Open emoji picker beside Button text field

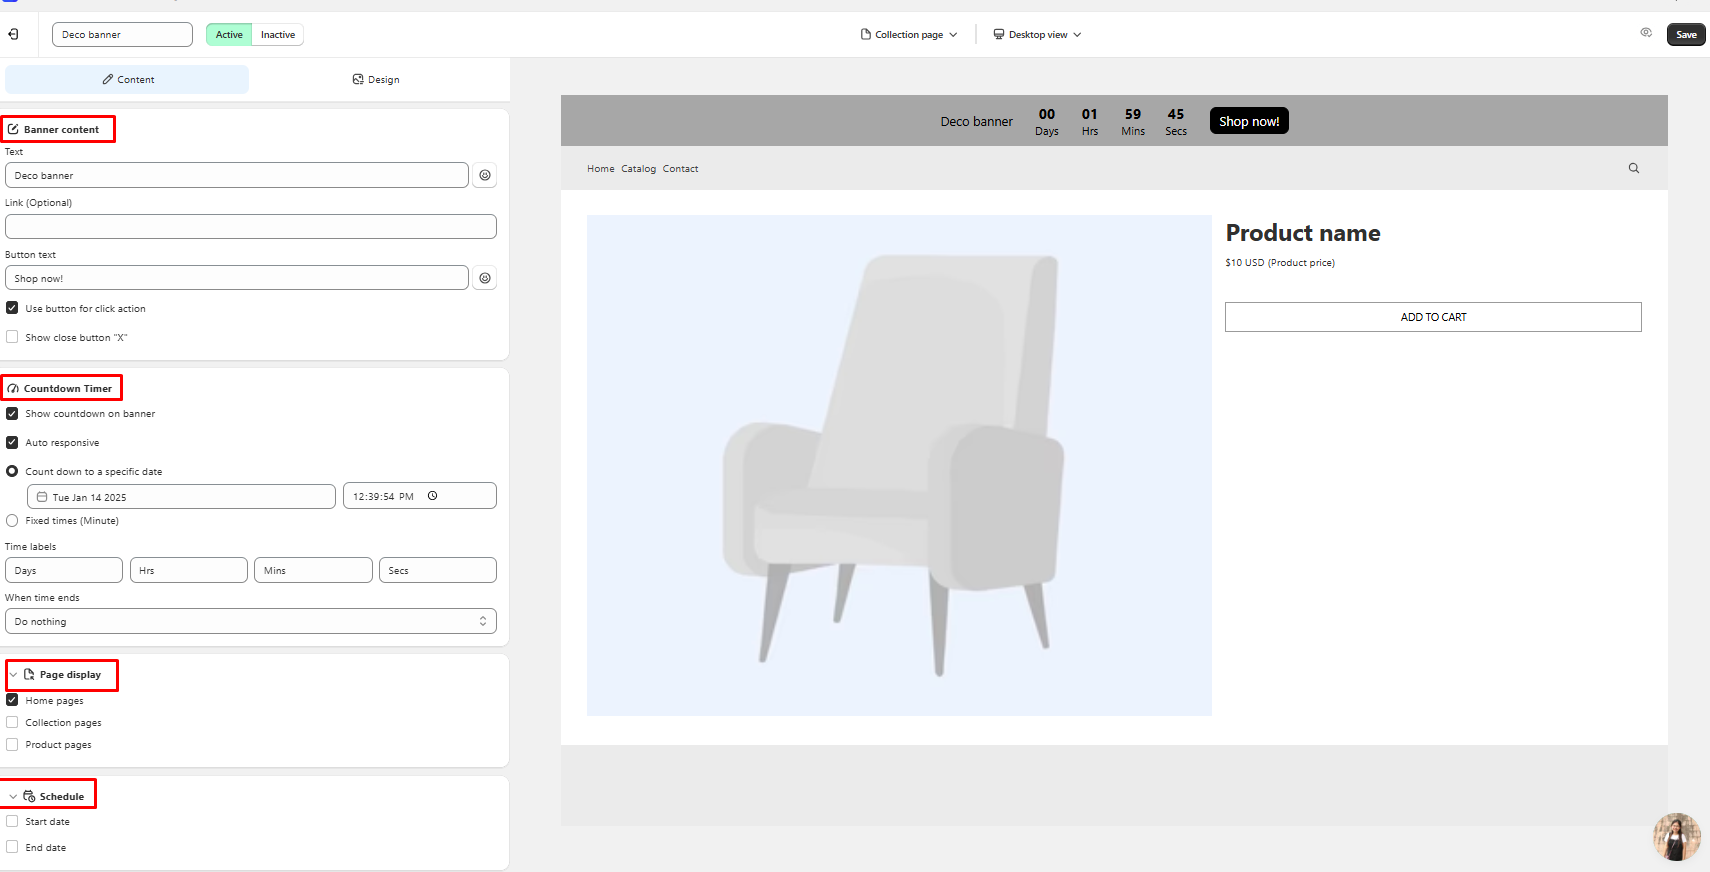click(x=485, y=278)
